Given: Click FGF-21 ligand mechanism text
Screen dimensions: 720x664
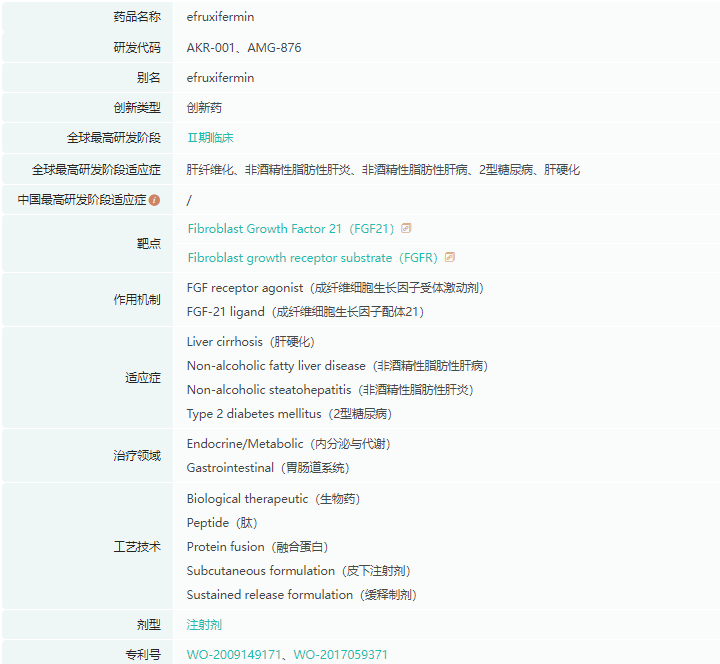Looking at the screenshot, I should [x=305, y=312].
